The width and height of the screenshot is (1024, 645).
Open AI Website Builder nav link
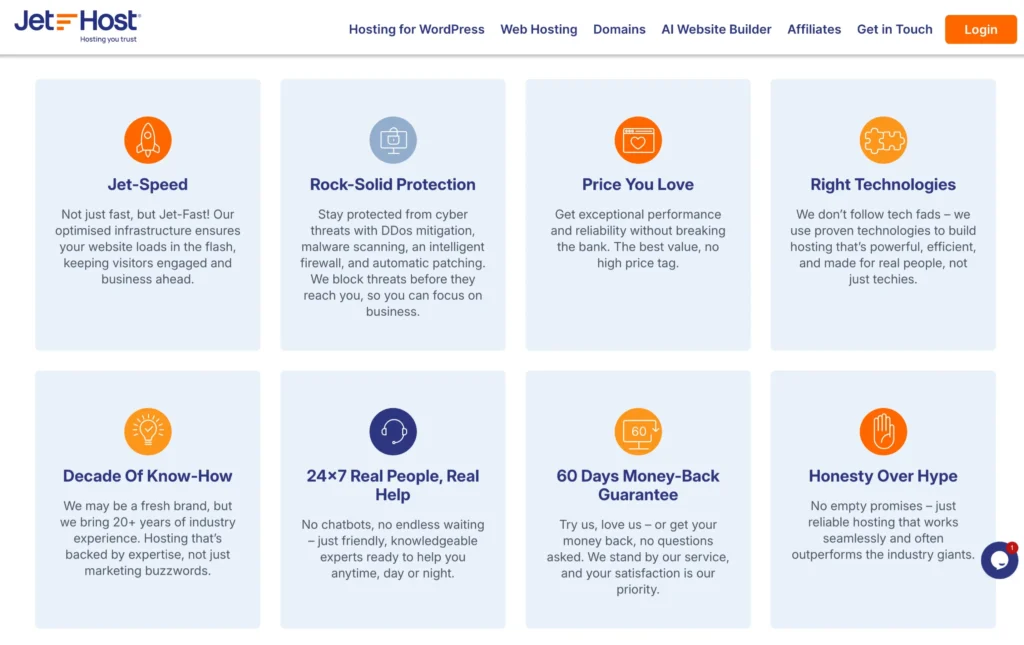[x=716, y=29]
